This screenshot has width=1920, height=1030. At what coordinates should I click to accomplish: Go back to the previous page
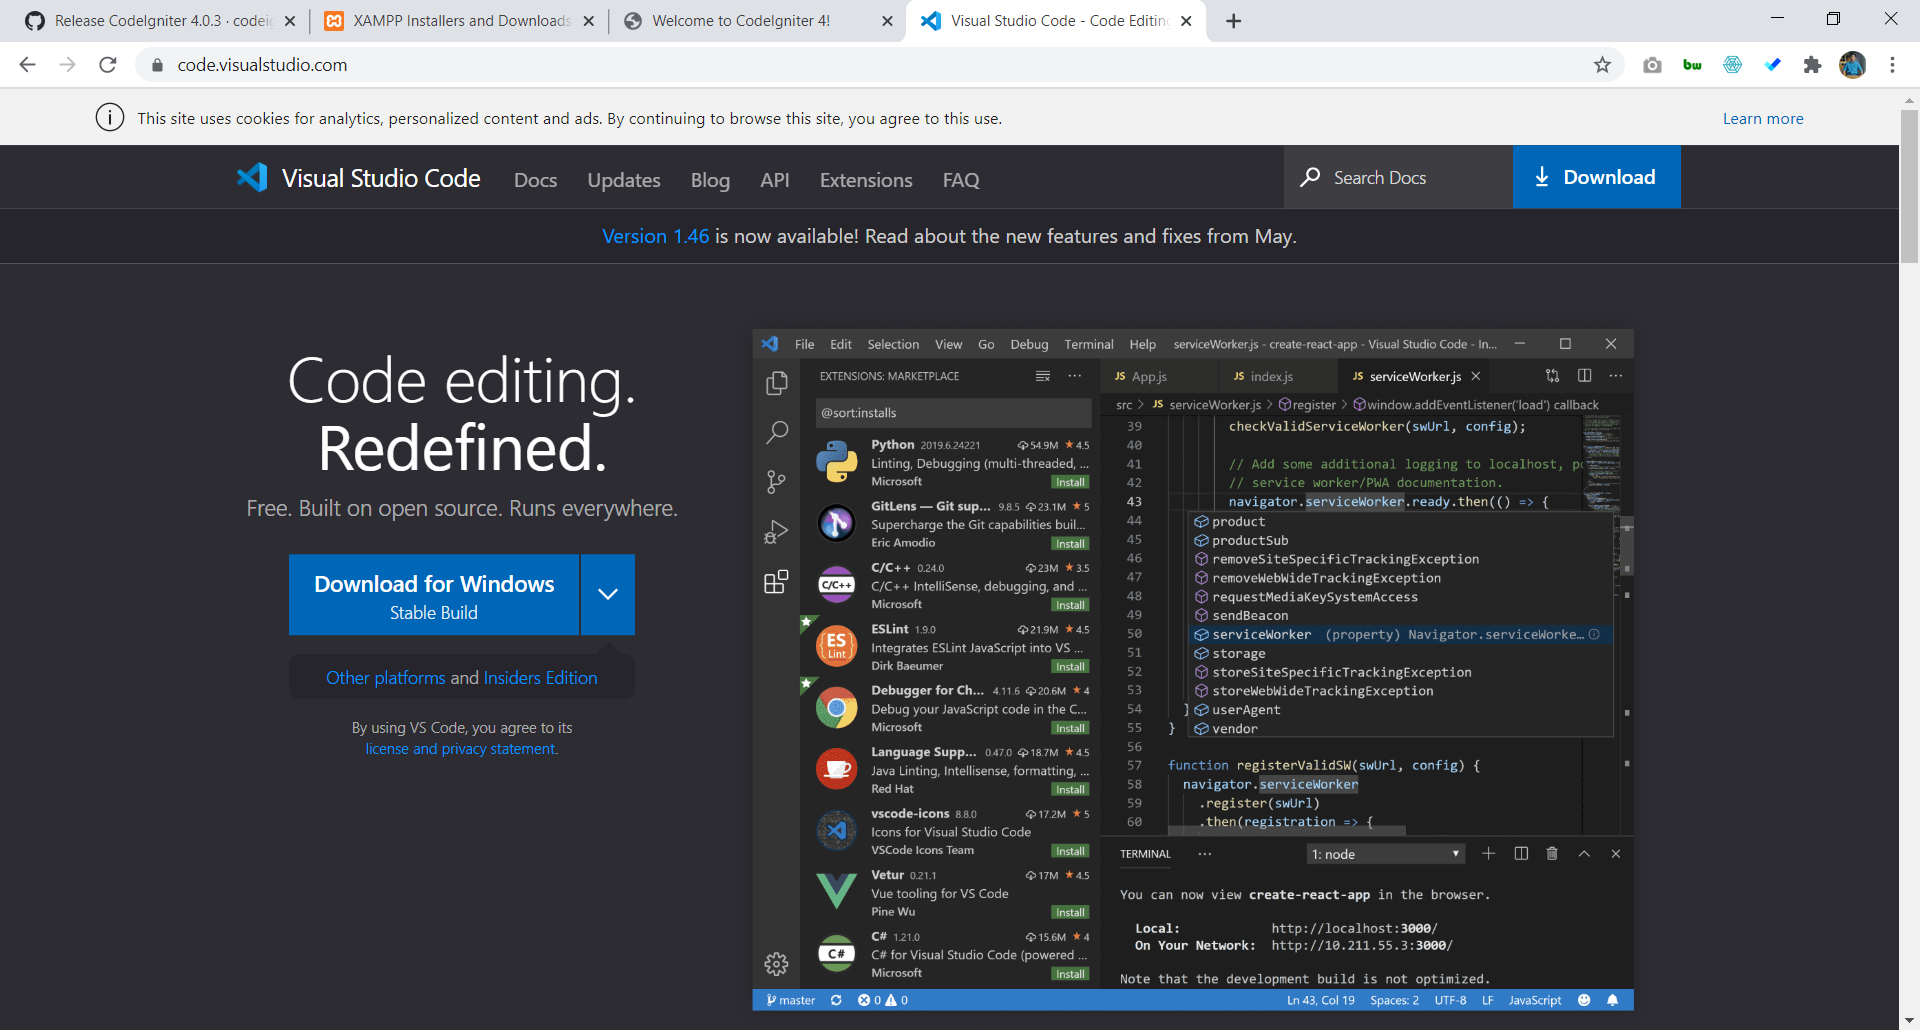pos(28,65)
